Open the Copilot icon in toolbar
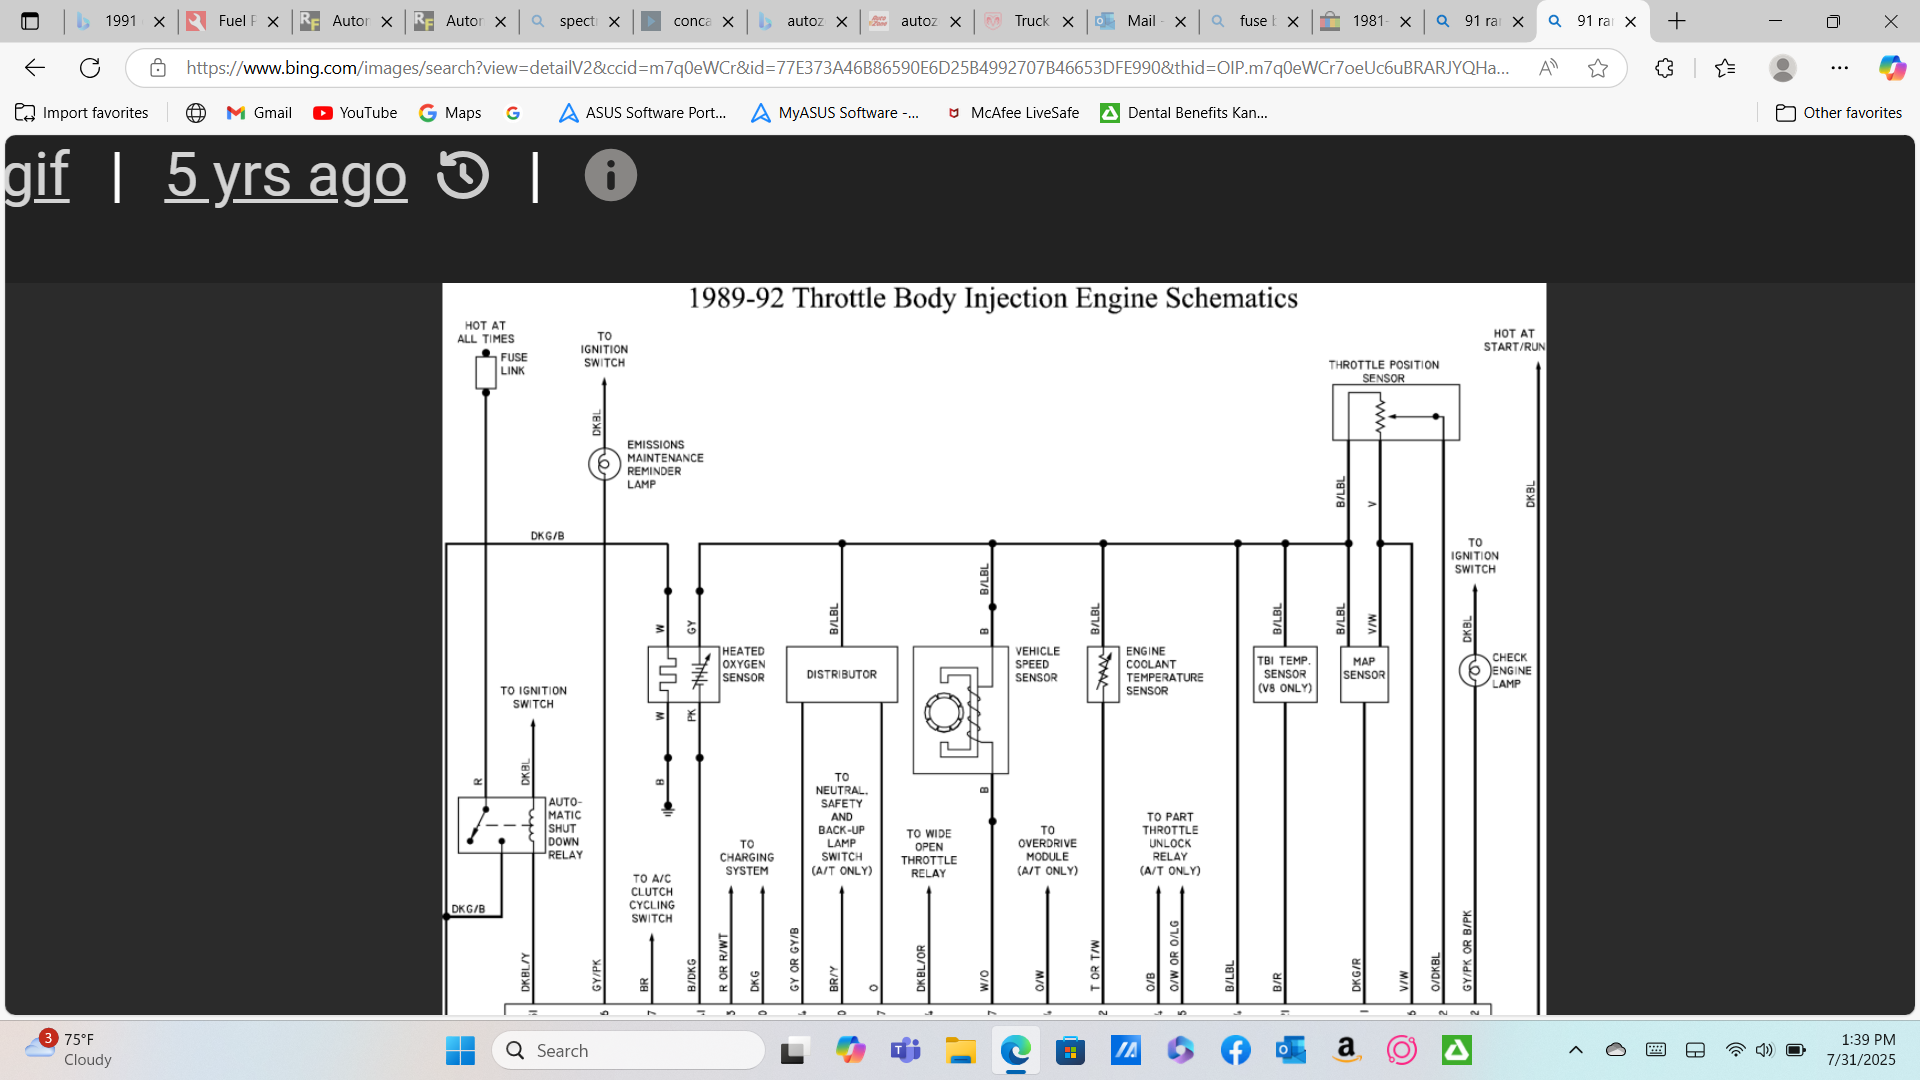The height and width of the screenshot is (1080, 1920). click(1891, 68)
